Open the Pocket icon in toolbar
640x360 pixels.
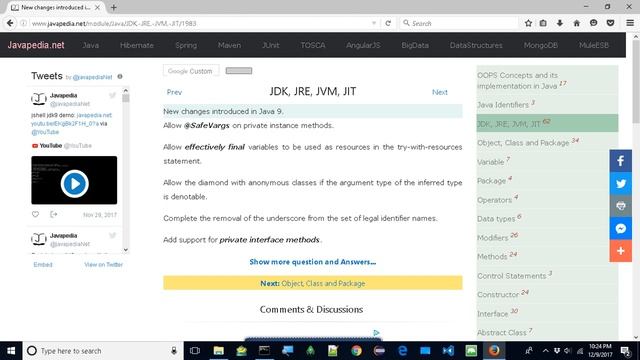coord(610,23)
